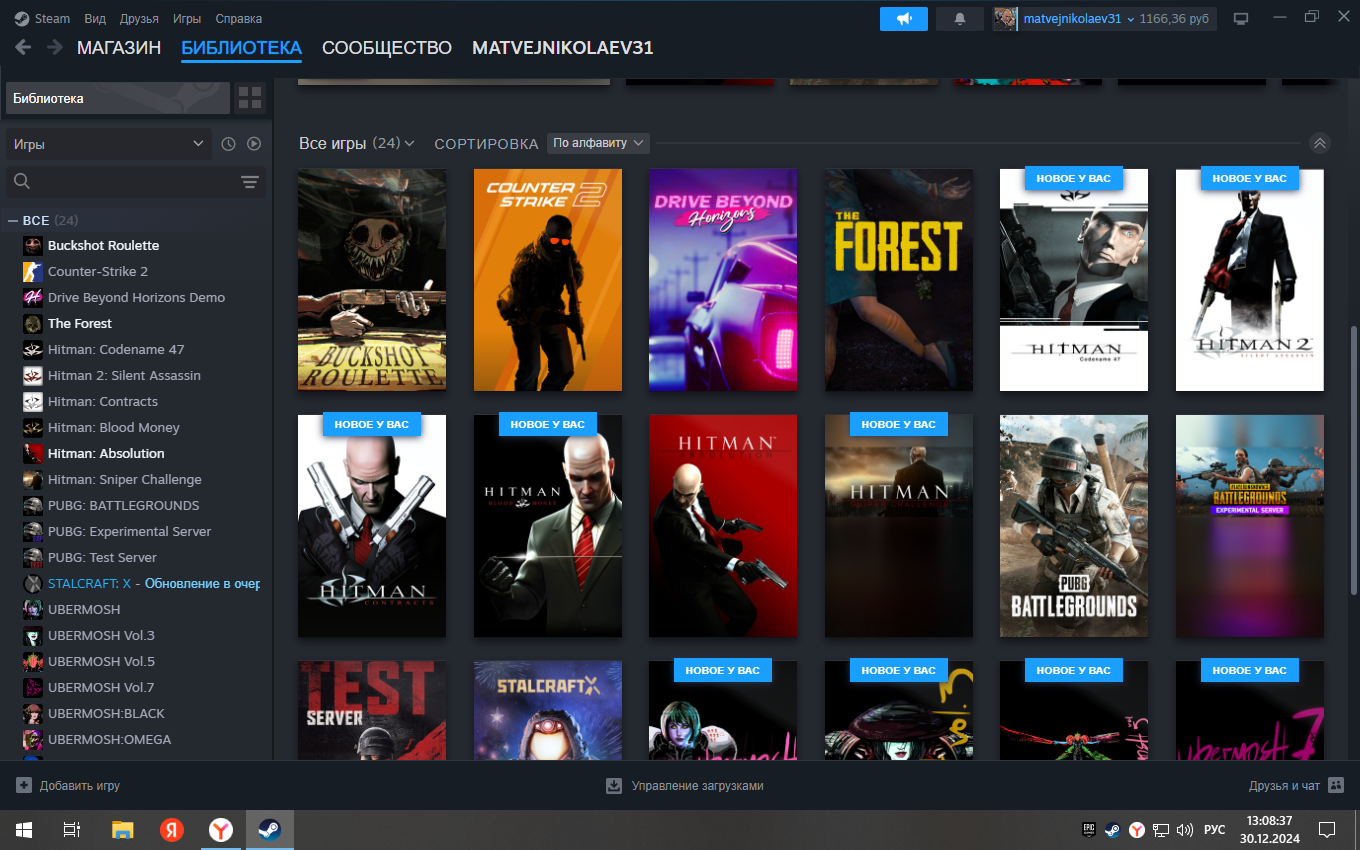Open the Игры menu
The image size is (1360, 850).
coord(187,19)
